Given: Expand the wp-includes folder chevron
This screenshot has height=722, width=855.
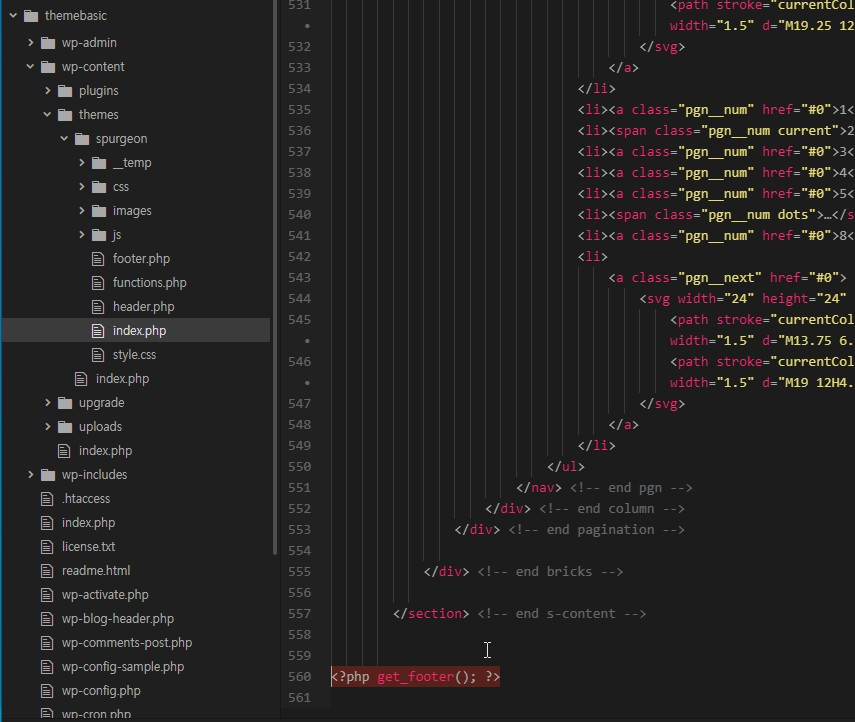Looking at the screenshot, I should click(31, 474).
